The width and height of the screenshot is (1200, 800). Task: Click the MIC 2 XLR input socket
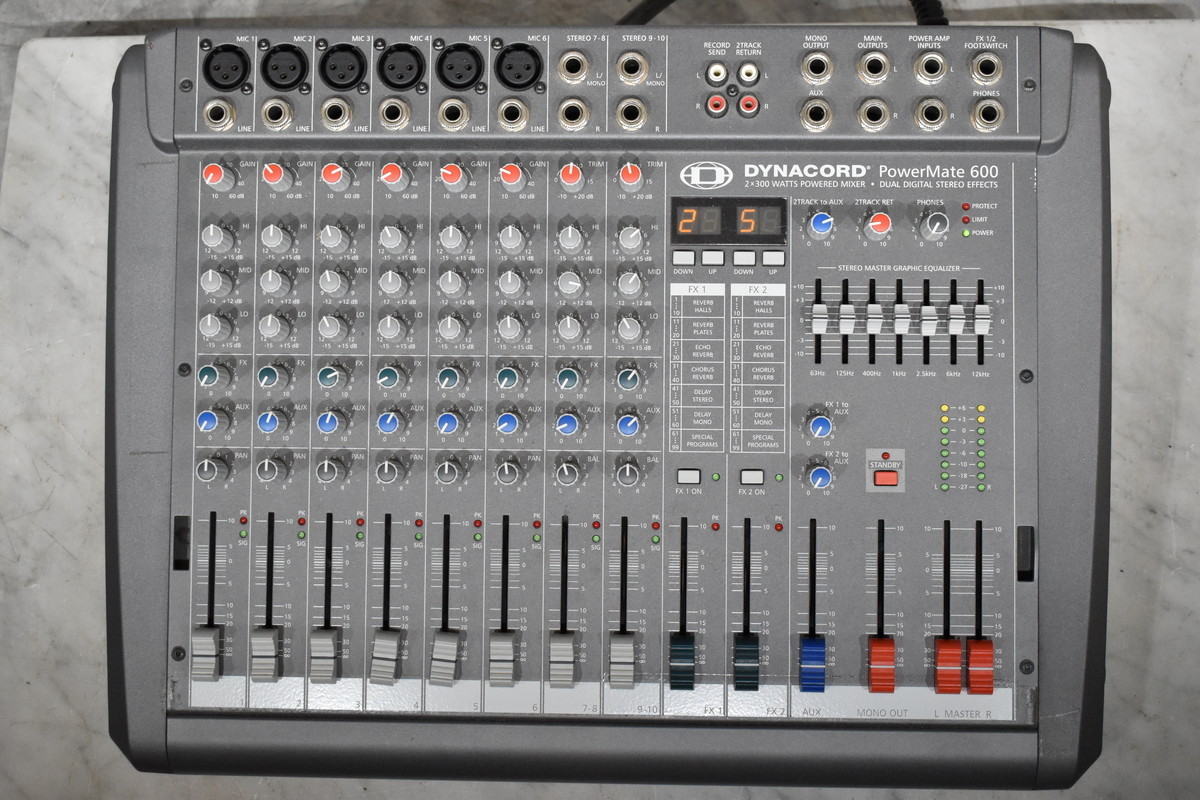click(x=284, y=69)
